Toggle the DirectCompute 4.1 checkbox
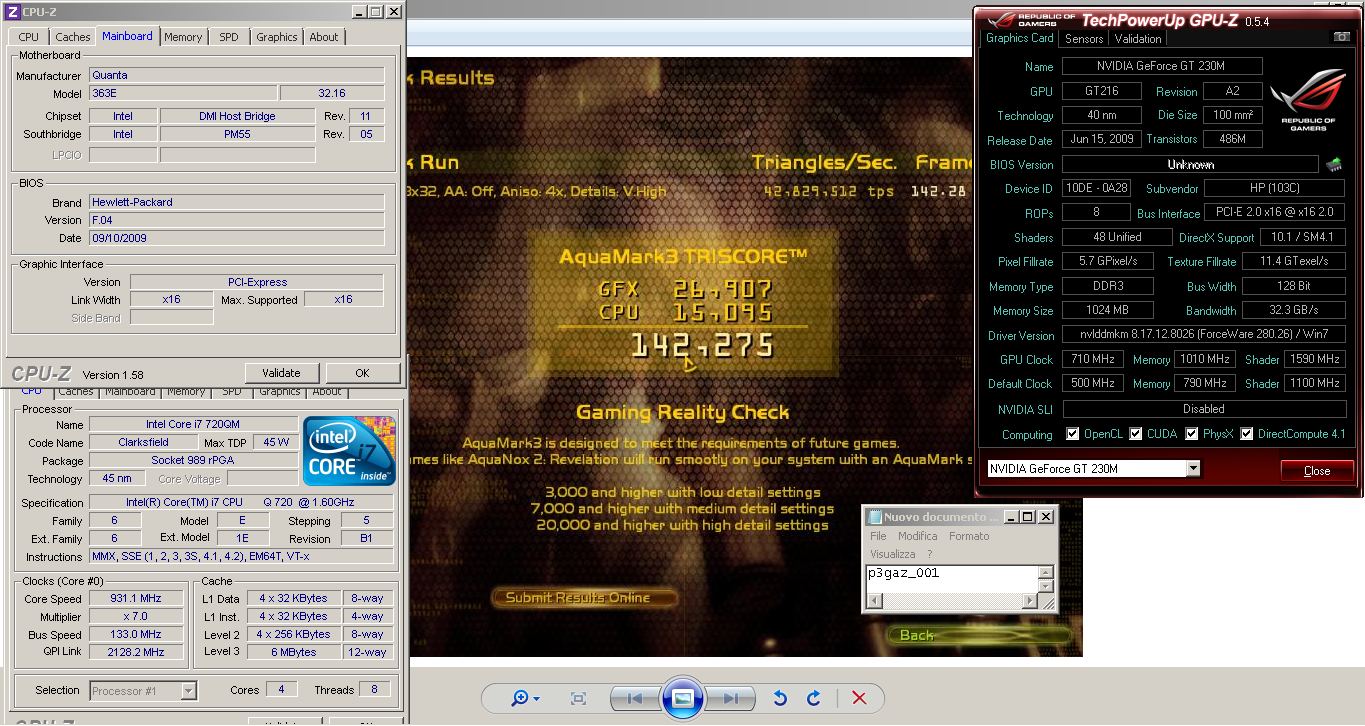This screenshot has width=1365, height=726. click(1246, 434)
